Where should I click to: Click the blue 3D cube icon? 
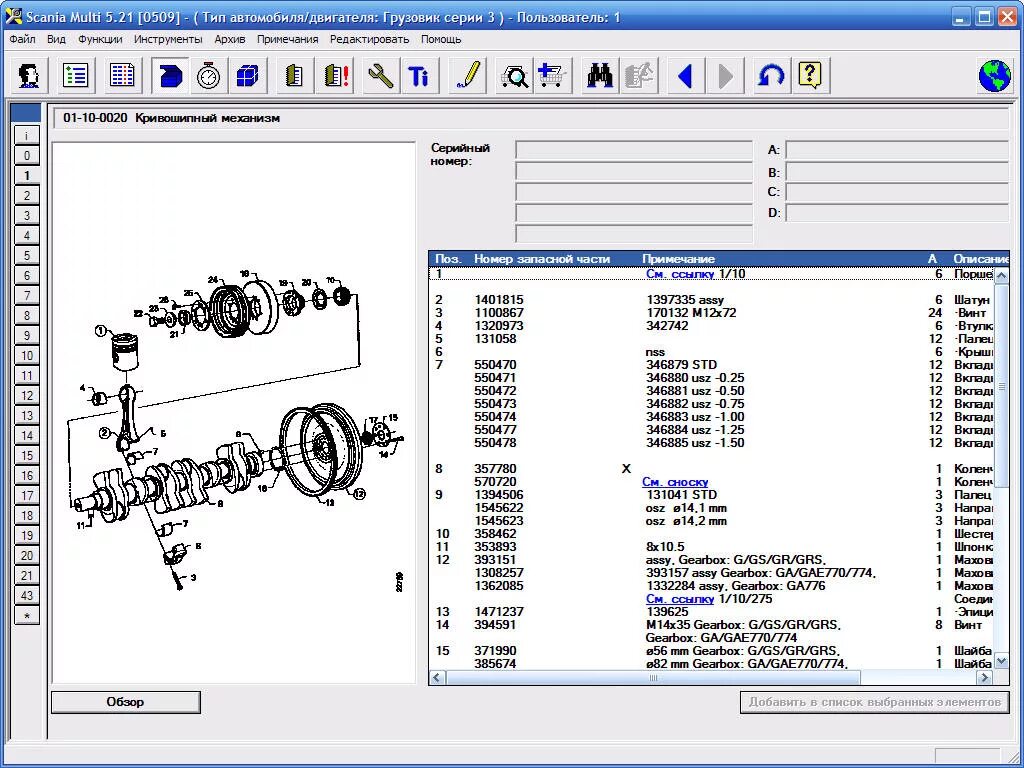pos(247,76)
